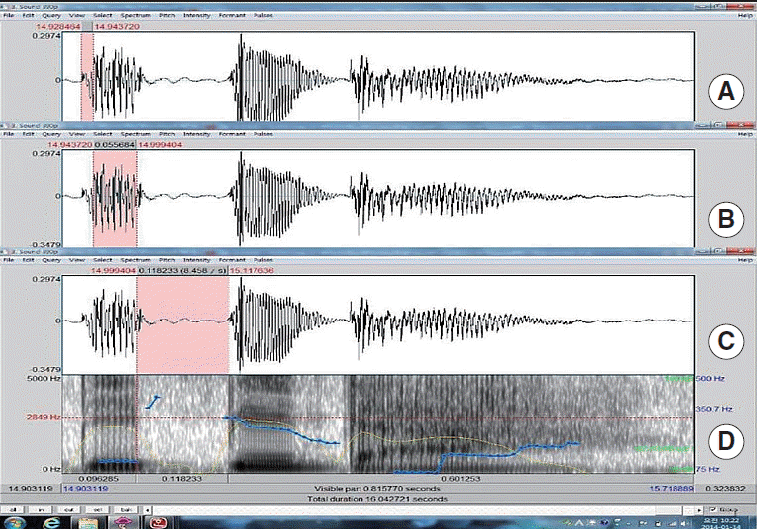
Task: Play the 0.118233 selection segment bar
Action: (182, 478)
